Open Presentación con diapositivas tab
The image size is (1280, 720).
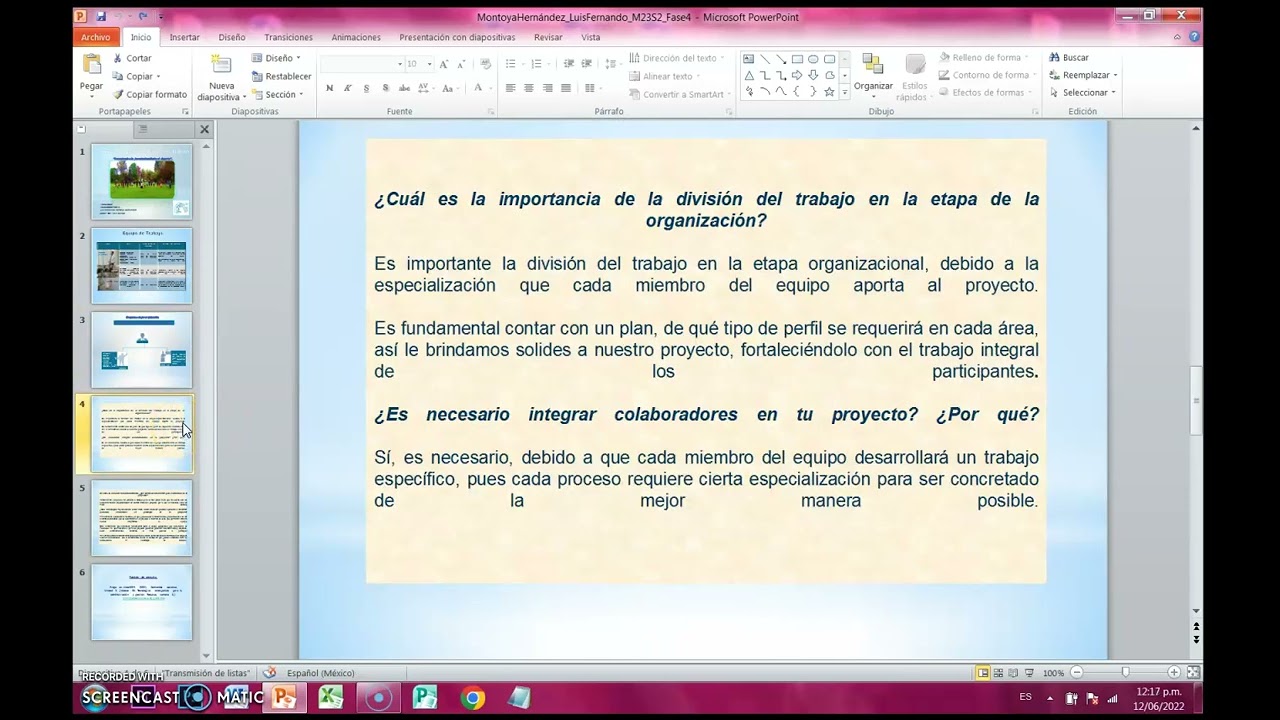pyautogui.click(x=457, y=37)
